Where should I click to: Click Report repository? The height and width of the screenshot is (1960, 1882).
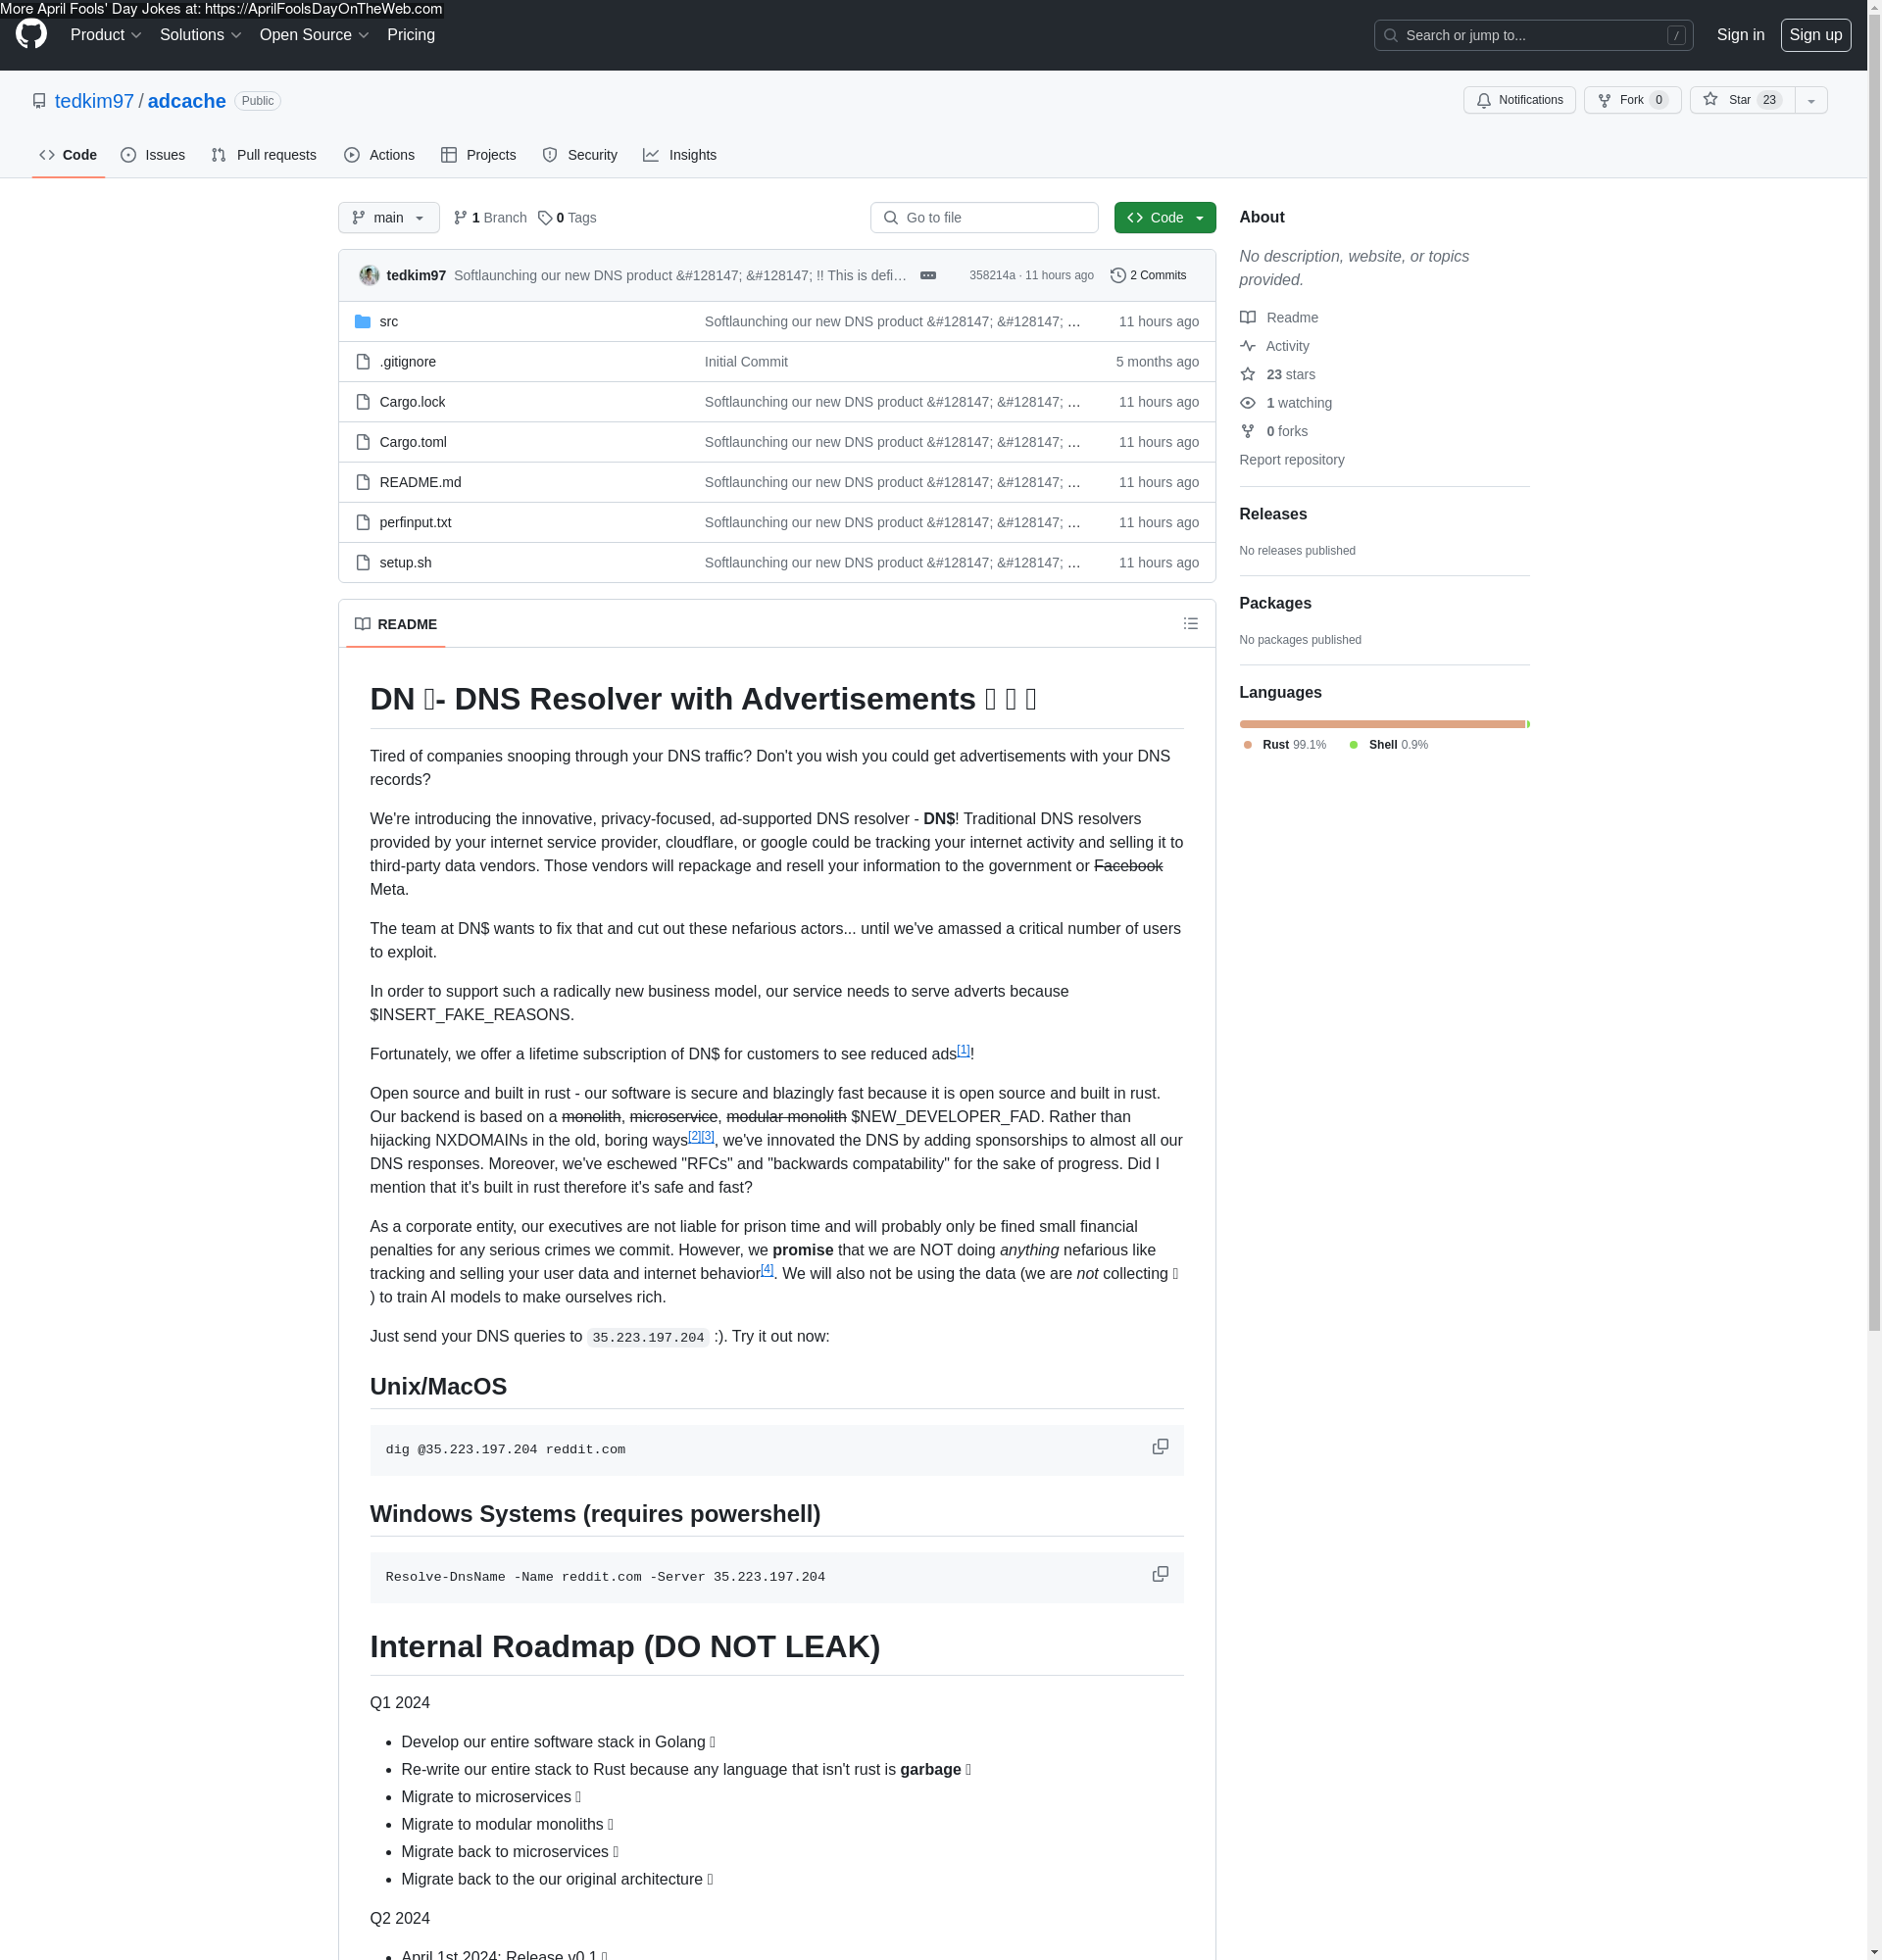click(x=1291, y=459)
